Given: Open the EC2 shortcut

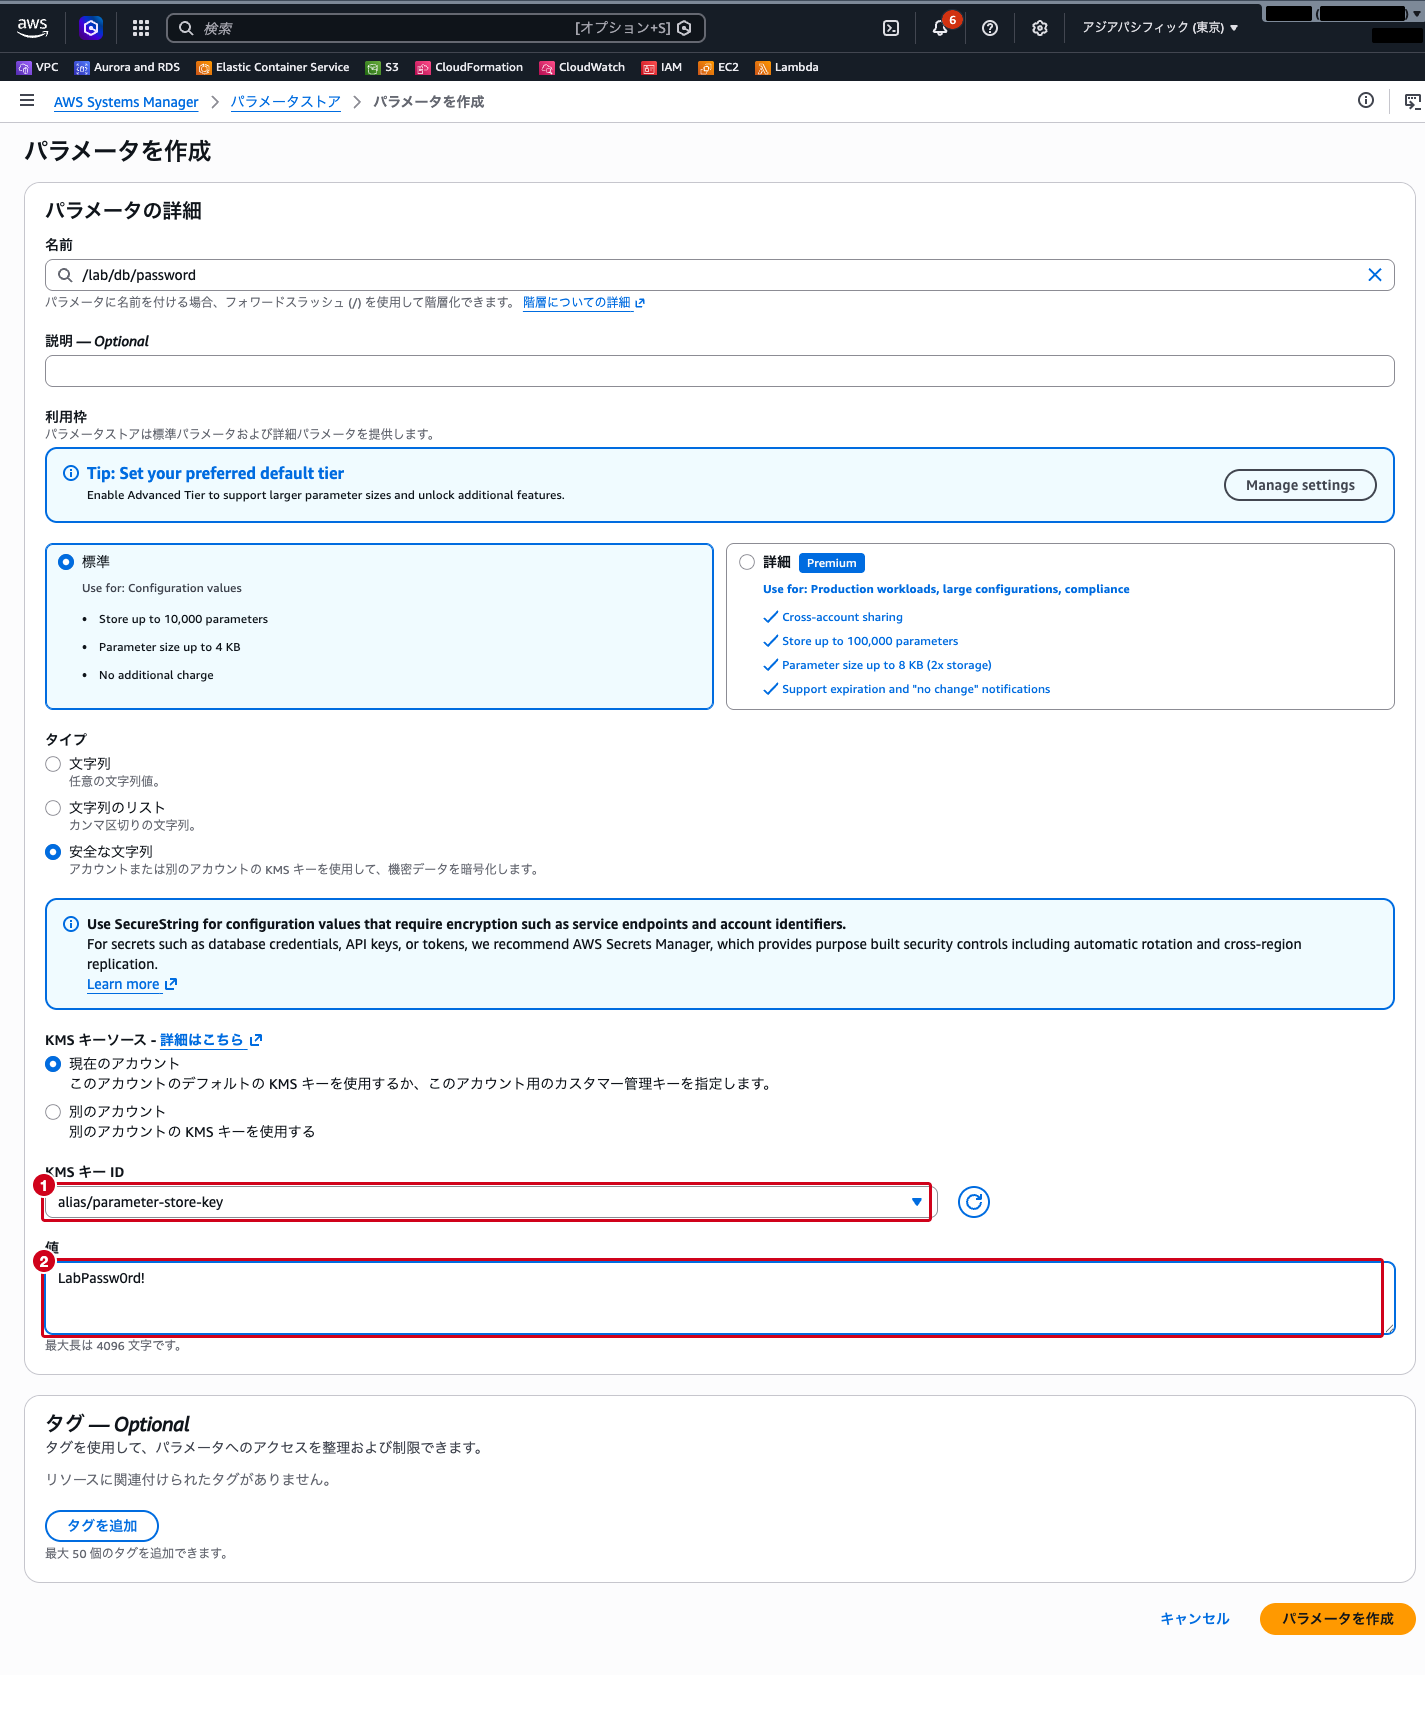Looking at the screenshot, I should [x=719, y=67].
